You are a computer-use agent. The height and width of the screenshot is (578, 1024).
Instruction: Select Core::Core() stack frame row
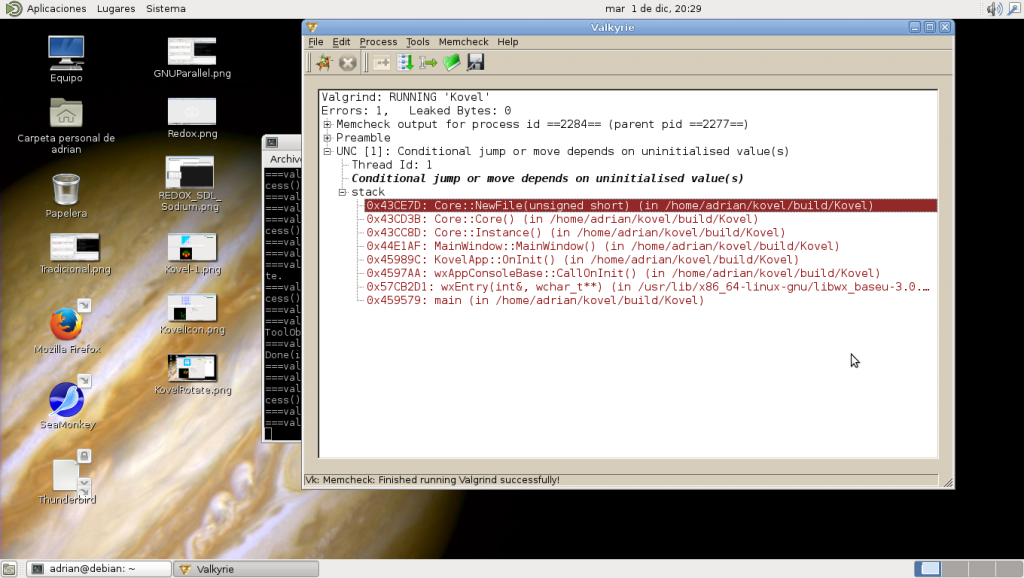[562, 219]
